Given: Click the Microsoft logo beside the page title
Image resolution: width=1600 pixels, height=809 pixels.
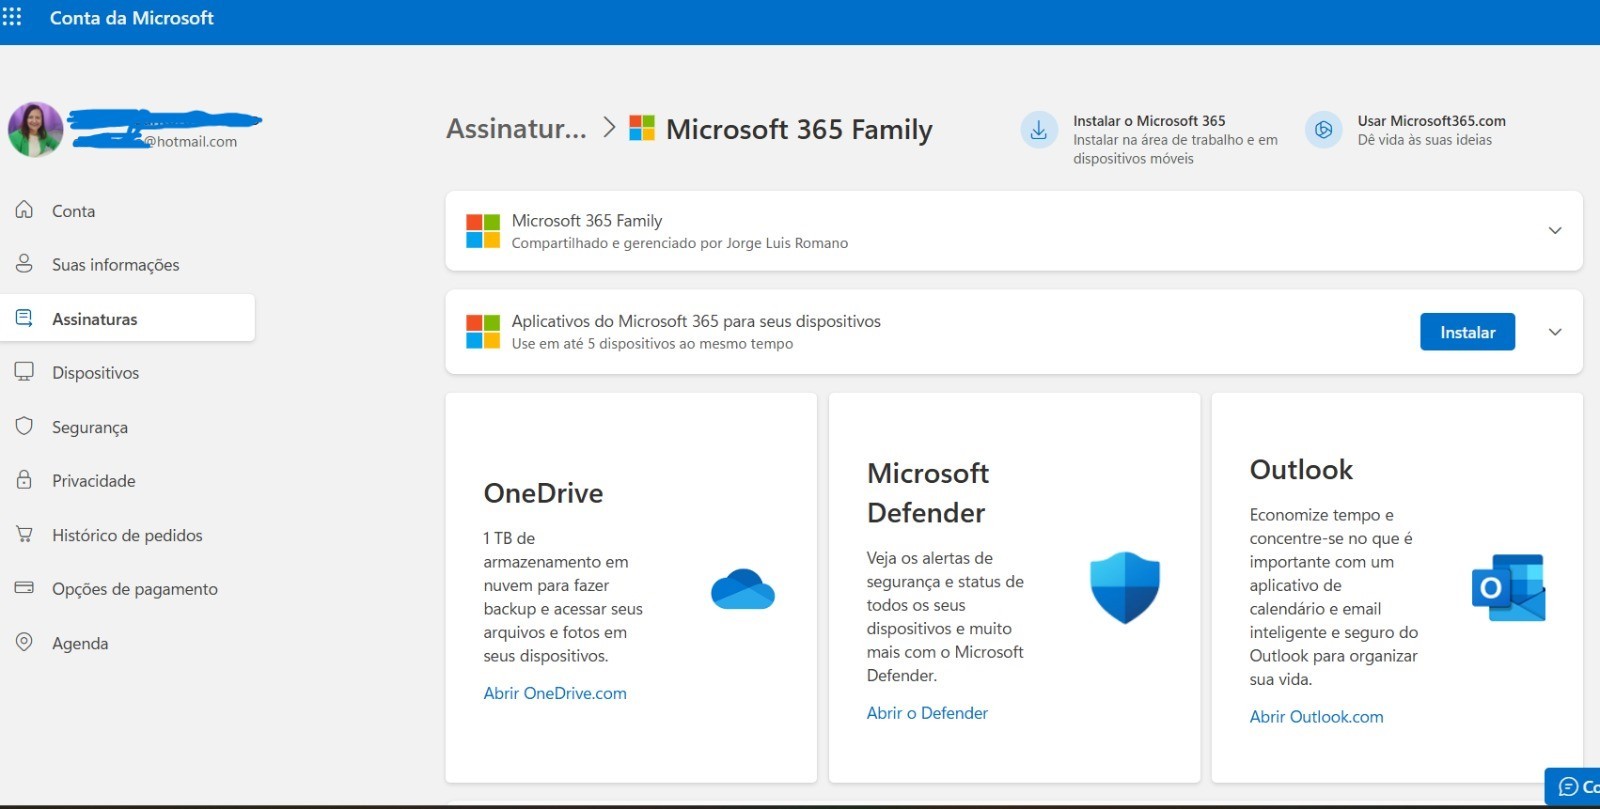Looking at the screenshot, I should pyautogui.click(x=642, y=128).
